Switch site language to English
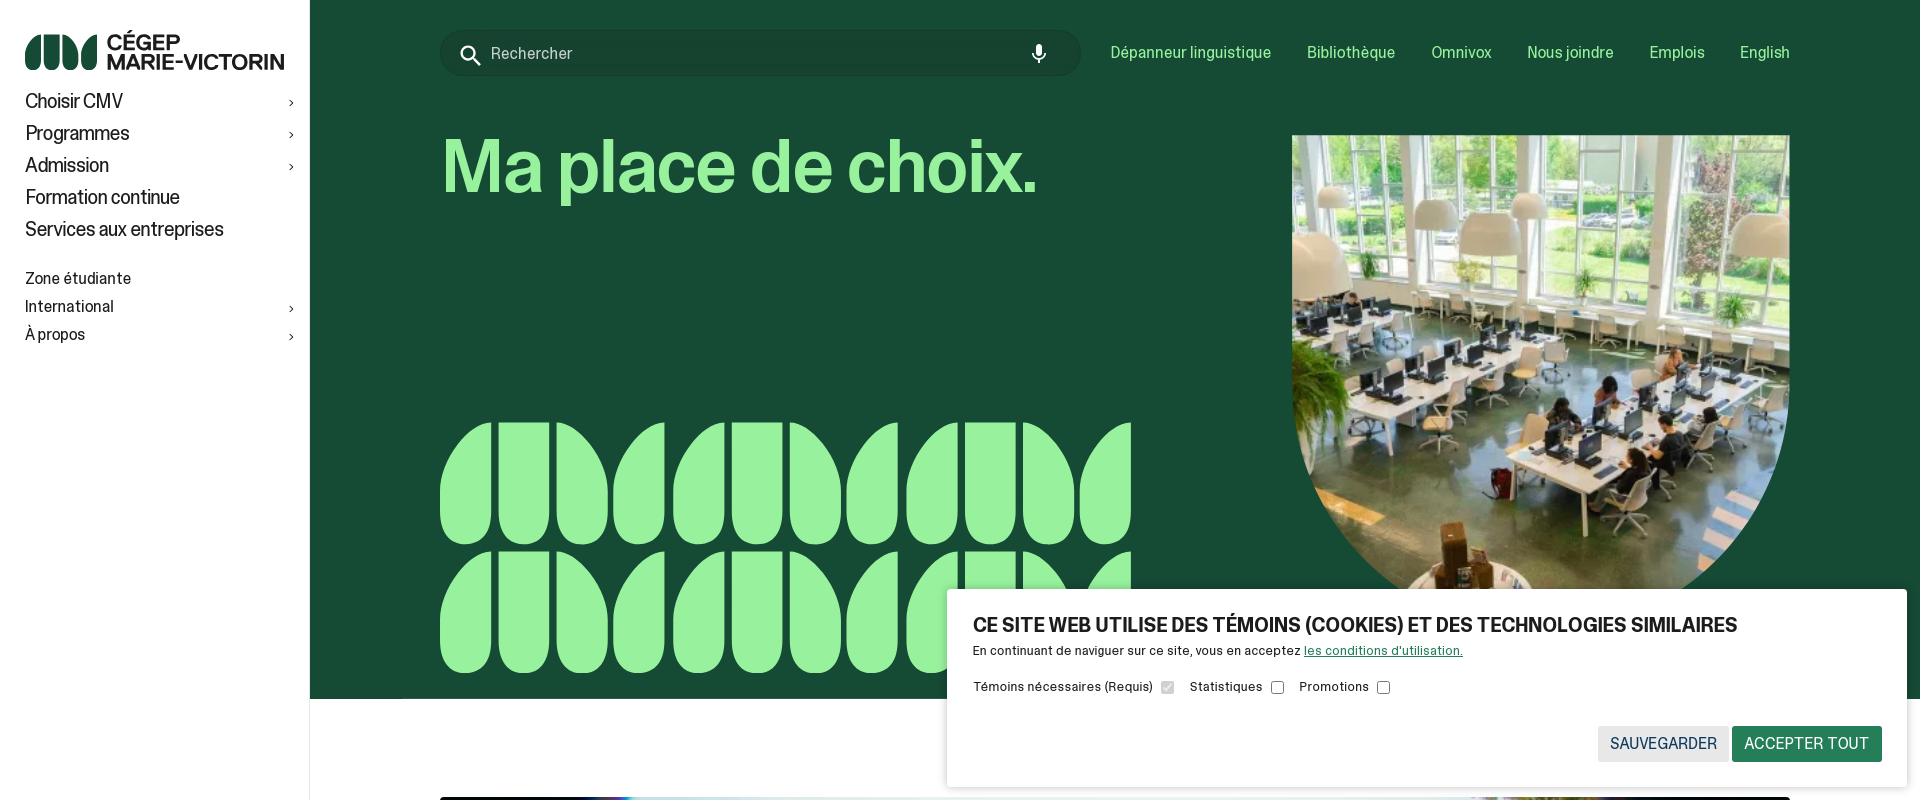The image size is (1920, 800). pyautogui.click(x=1764, y=53)
